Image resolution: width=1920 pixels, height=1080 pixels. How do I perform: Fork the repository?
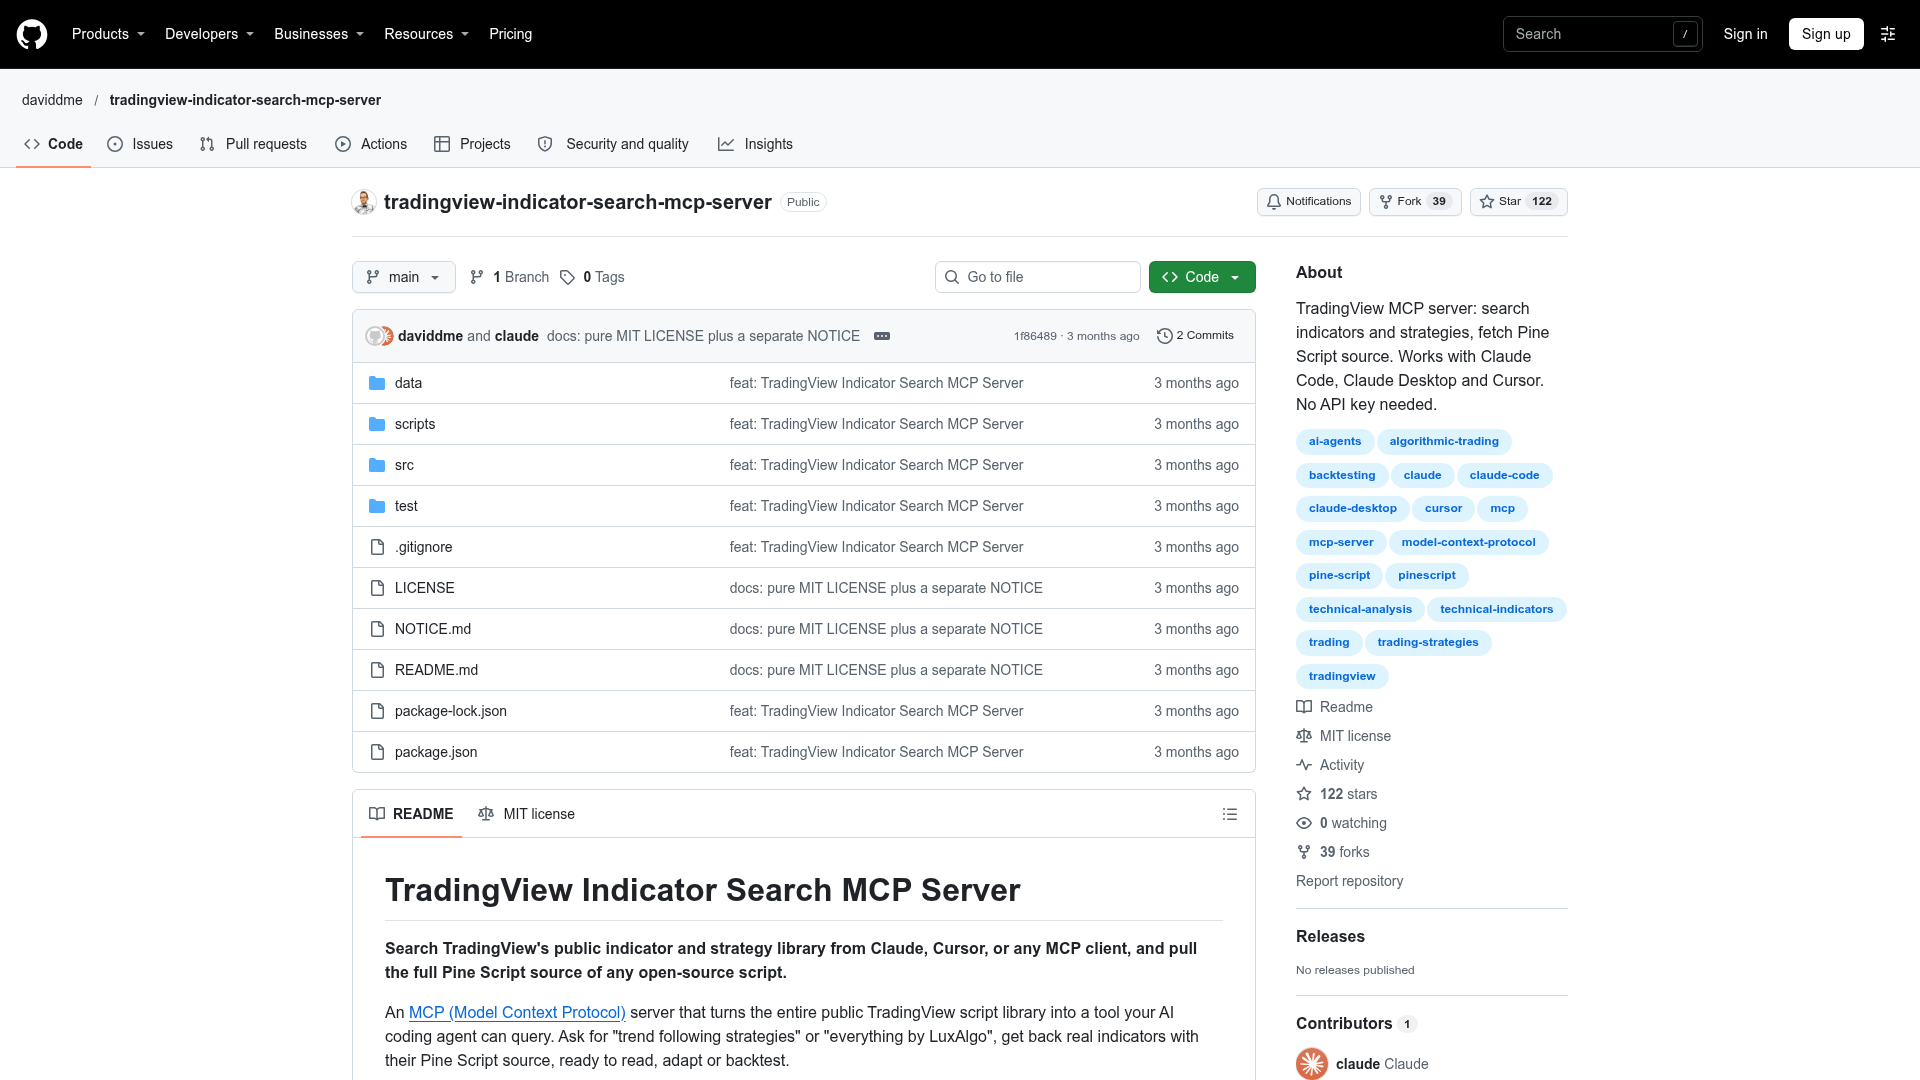(1415, 202)
